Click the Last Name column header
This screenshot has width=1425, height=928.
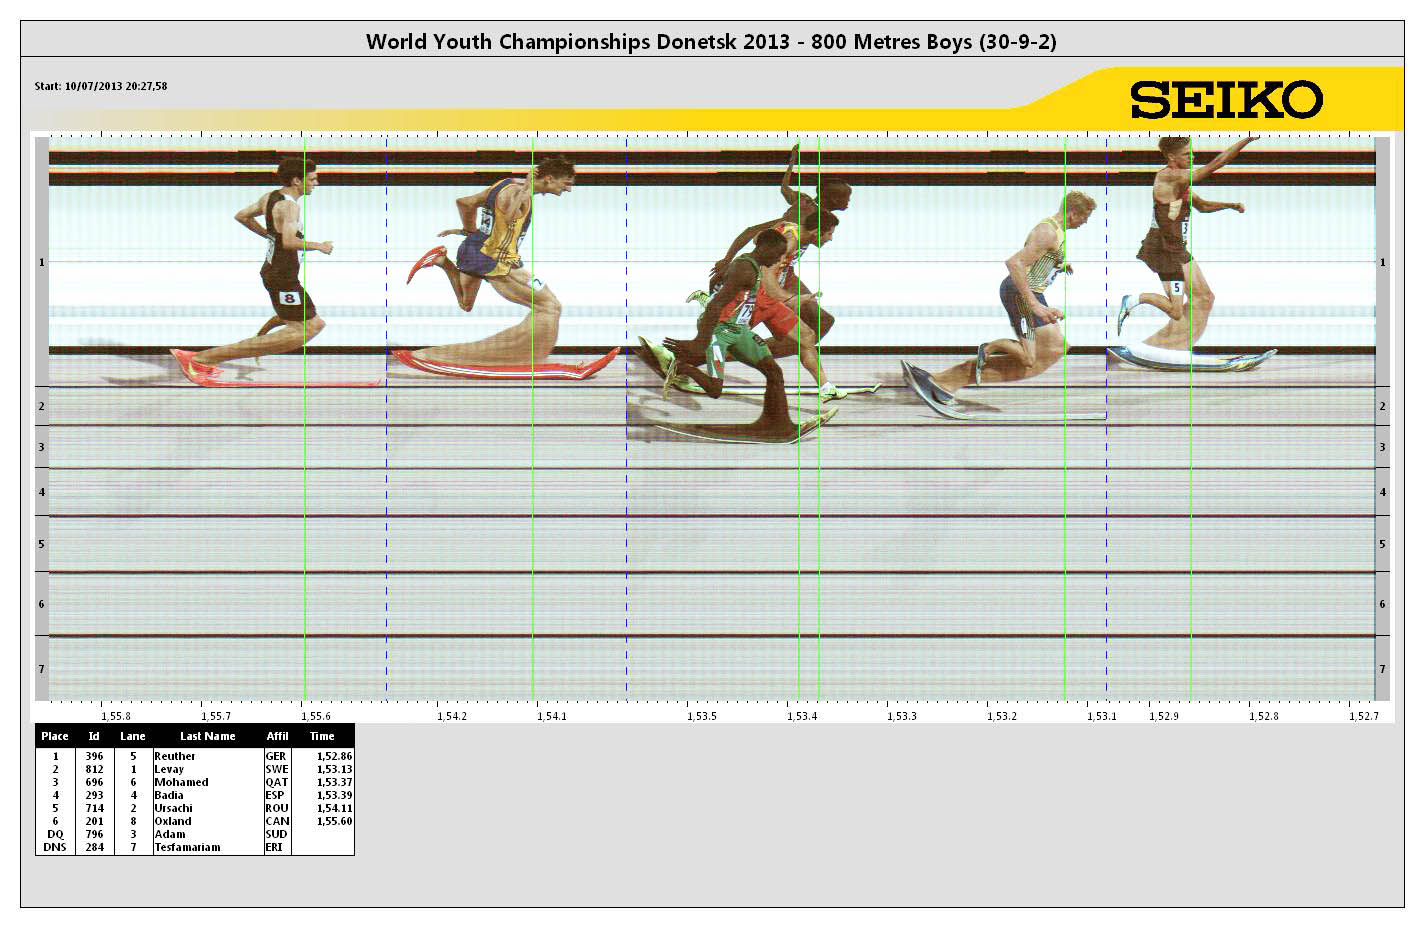pyautogui.click(x=207, y=736)
